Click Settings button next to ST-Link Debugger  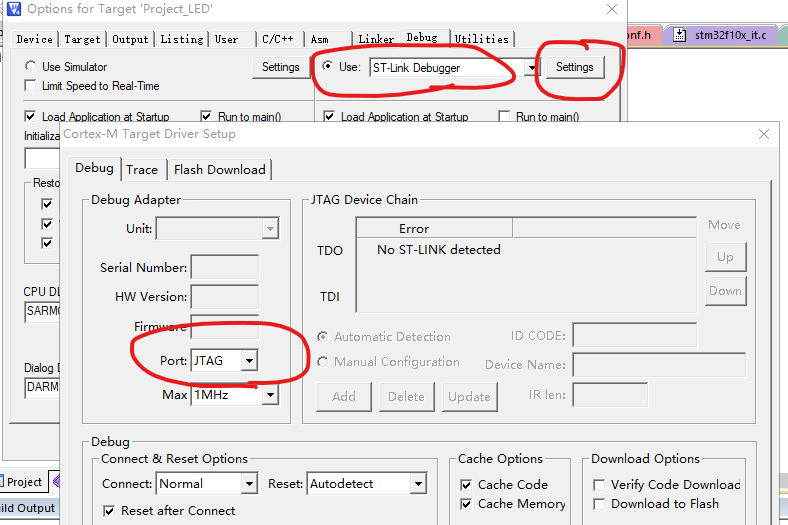(574, 67)
